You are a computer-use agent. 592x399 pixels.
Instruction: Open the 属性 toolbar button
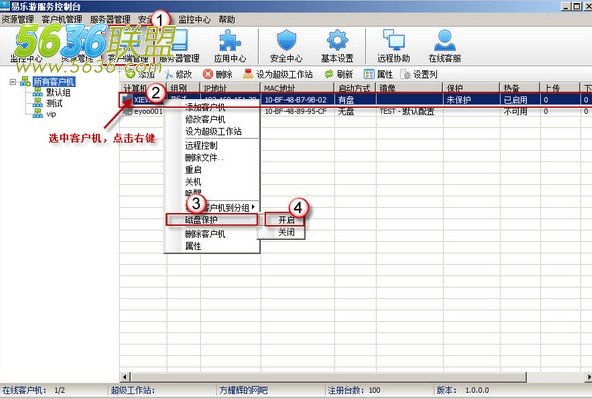pos(378,74)
